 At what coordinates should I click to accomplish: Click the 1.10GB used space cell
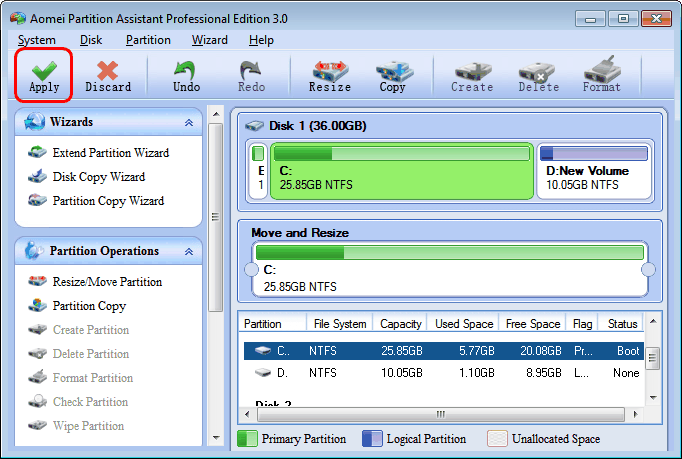477,373
